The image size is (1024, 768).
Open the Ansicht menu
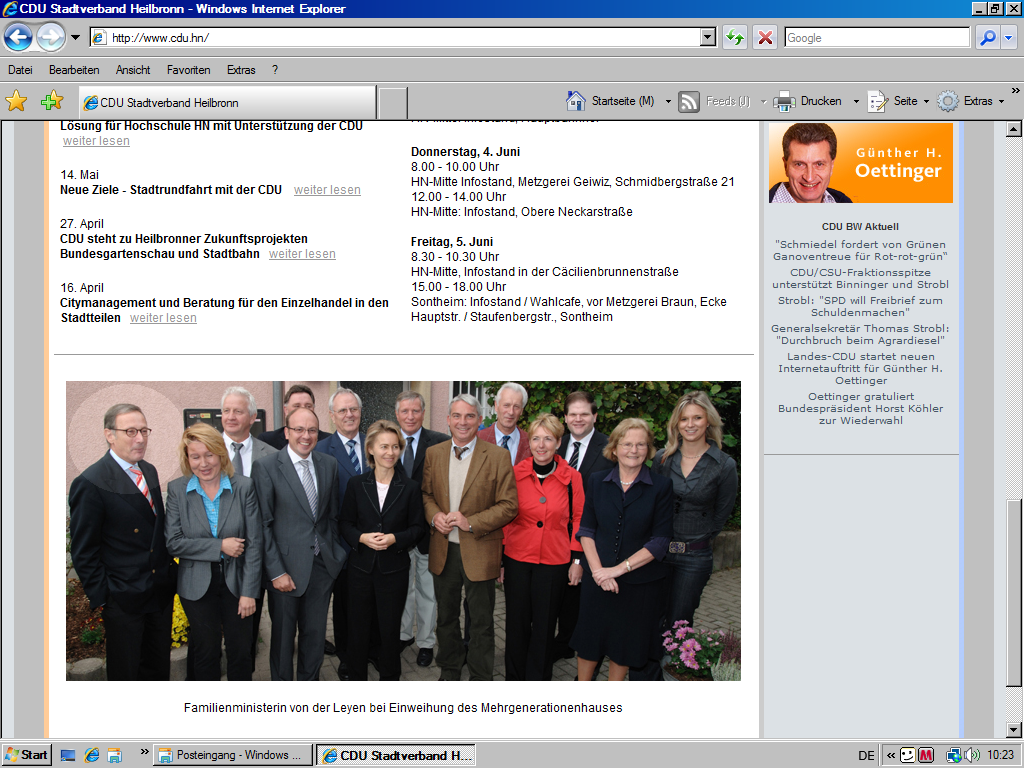[133, 70]
